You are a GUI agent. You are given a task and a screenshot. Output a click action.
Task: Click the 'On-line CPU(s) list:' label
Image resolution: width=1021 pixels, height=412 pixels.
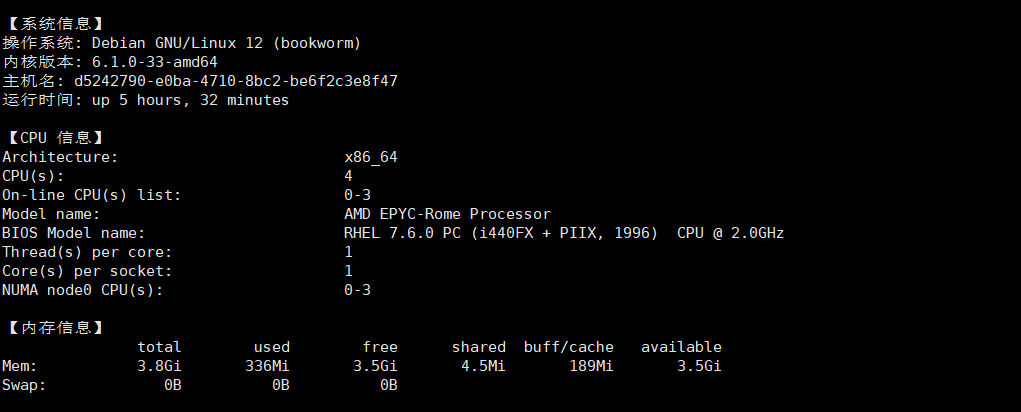point(92,195)
